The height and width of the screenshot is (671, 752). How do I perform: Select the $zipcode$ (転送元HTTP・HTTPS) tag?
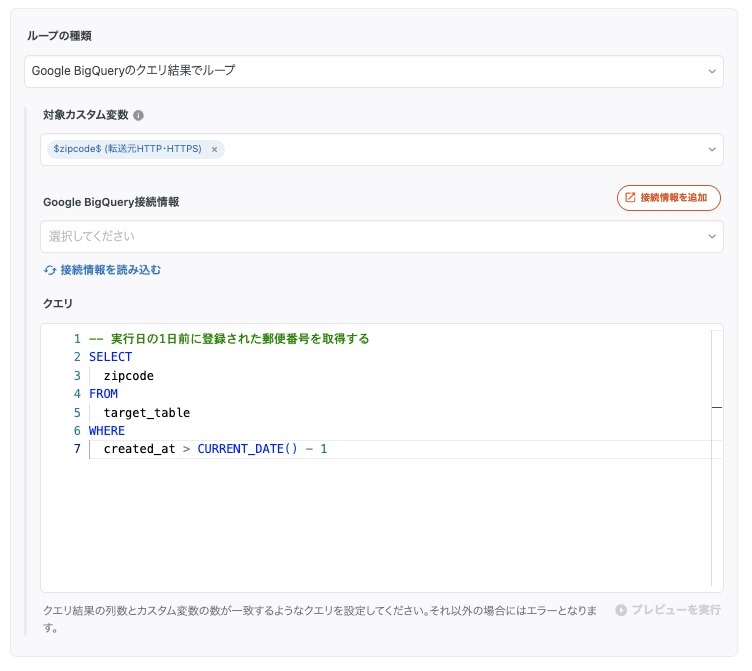tap(127, 149)
